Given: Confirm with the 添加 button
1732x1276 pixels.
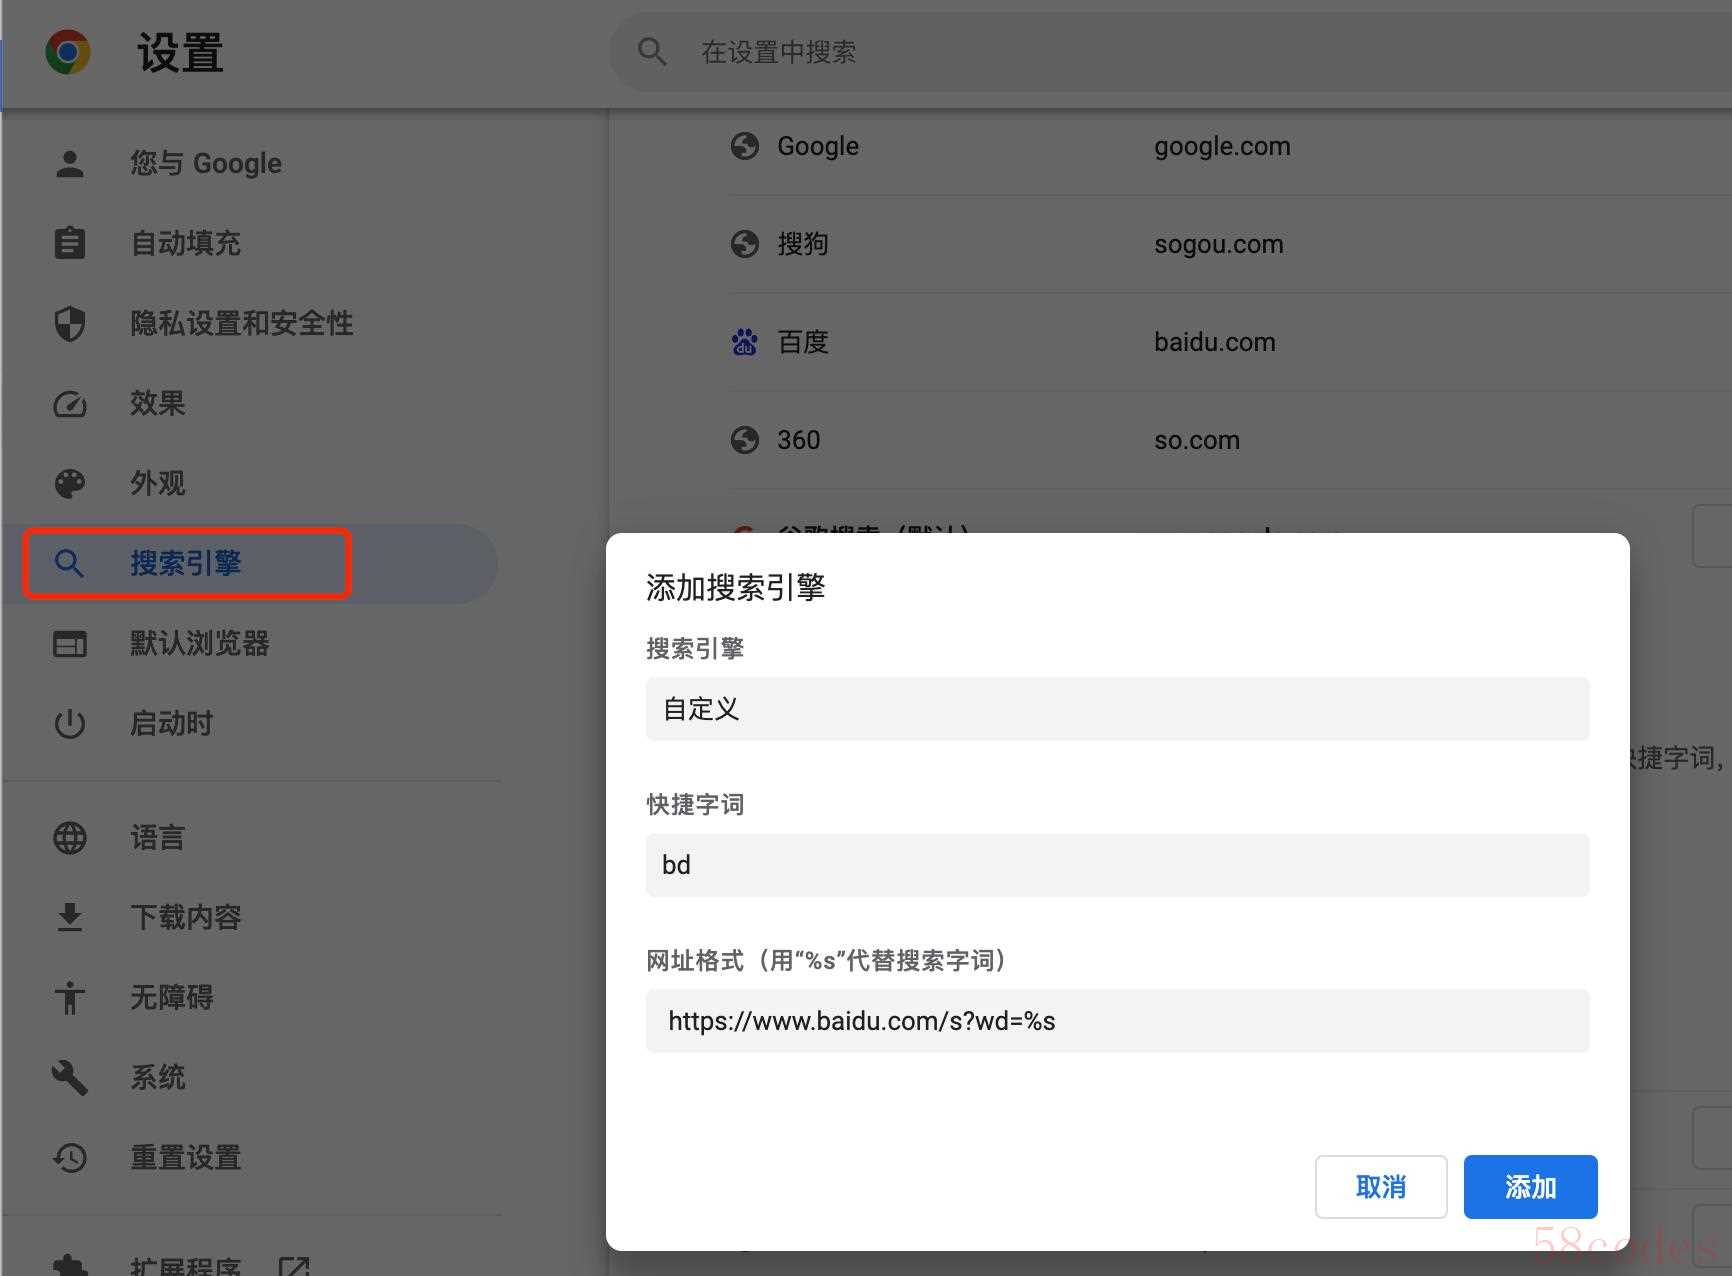Looking at the screenshot, I should [1530, 1187].
